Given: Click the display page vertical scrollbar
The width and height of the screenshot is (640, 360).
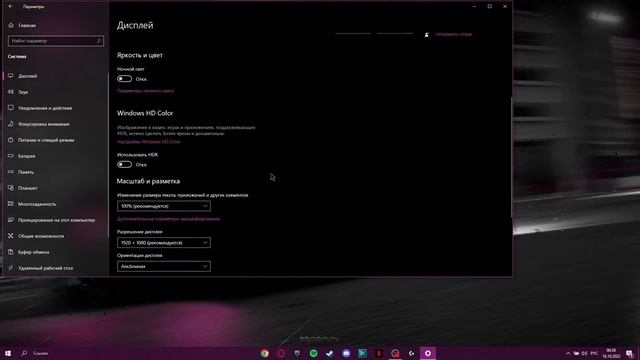Looking at the screenshot, I should pyautogui.click(x=511, y=157).
